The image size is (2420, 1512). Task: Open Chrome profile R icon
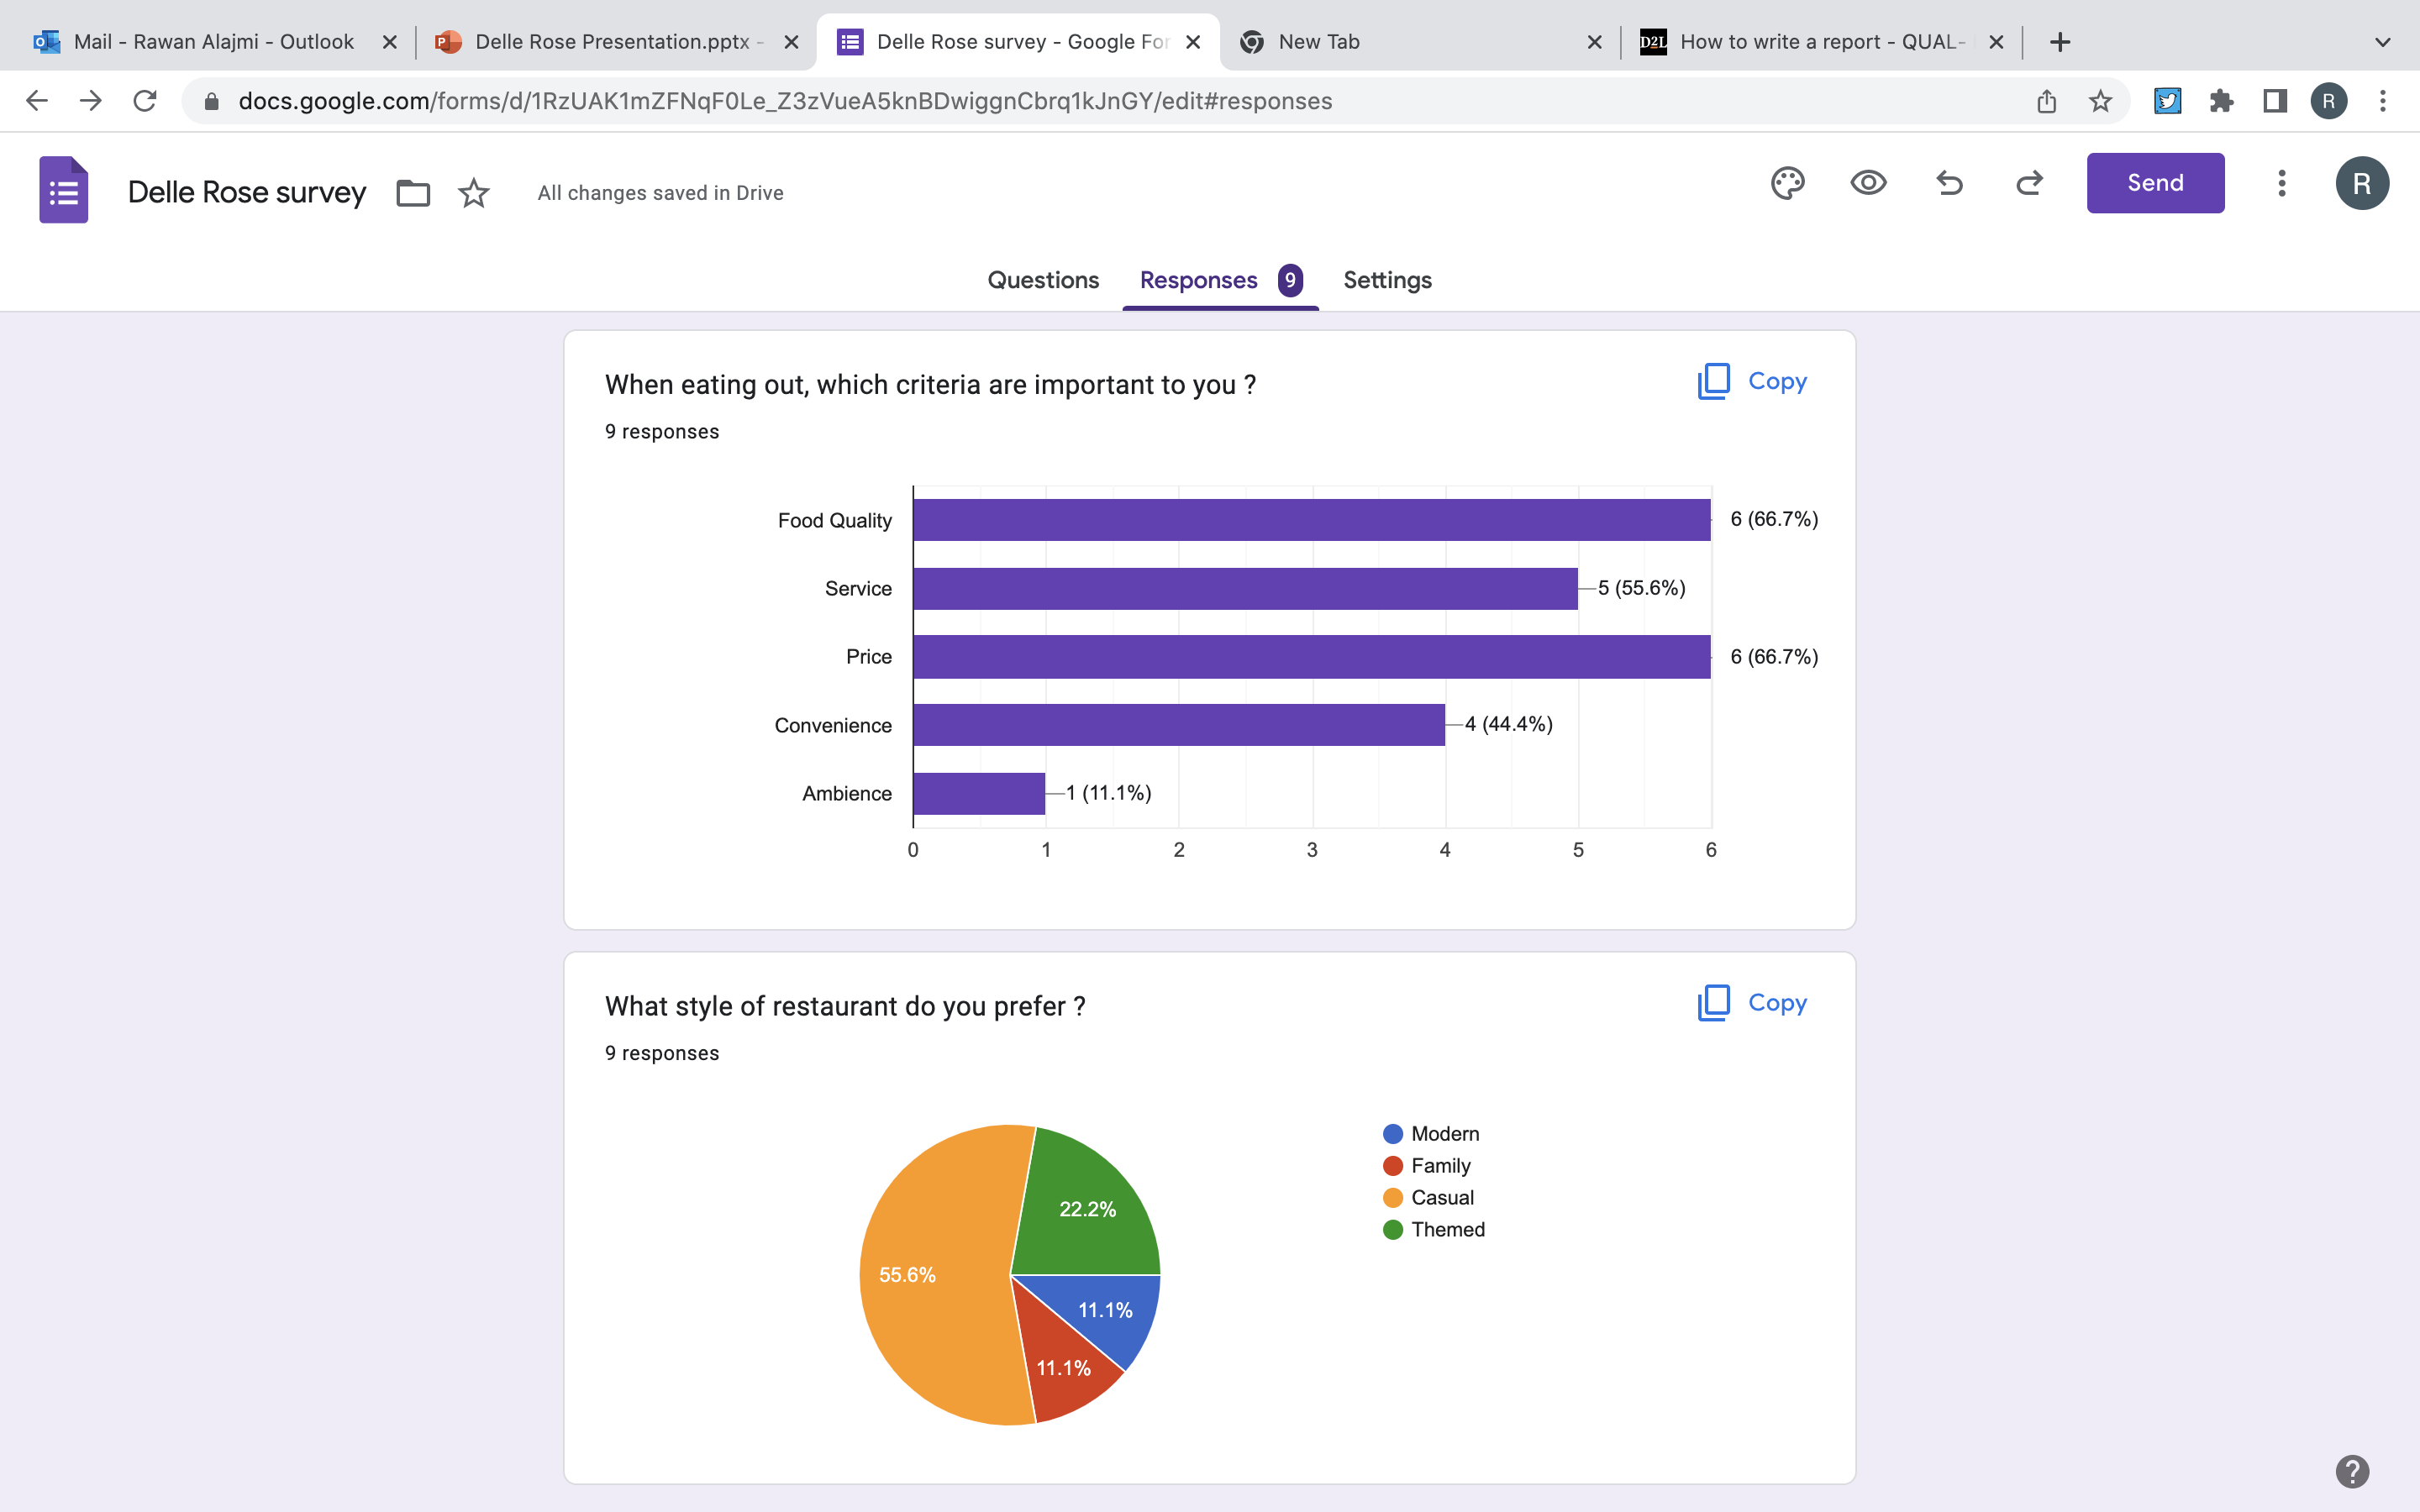point(2329,101)
